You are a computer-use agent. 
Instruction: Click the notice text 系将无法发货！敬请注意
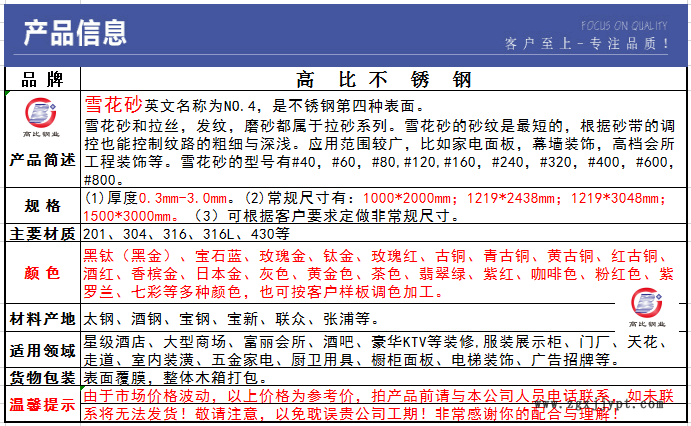tap(170, 414)
